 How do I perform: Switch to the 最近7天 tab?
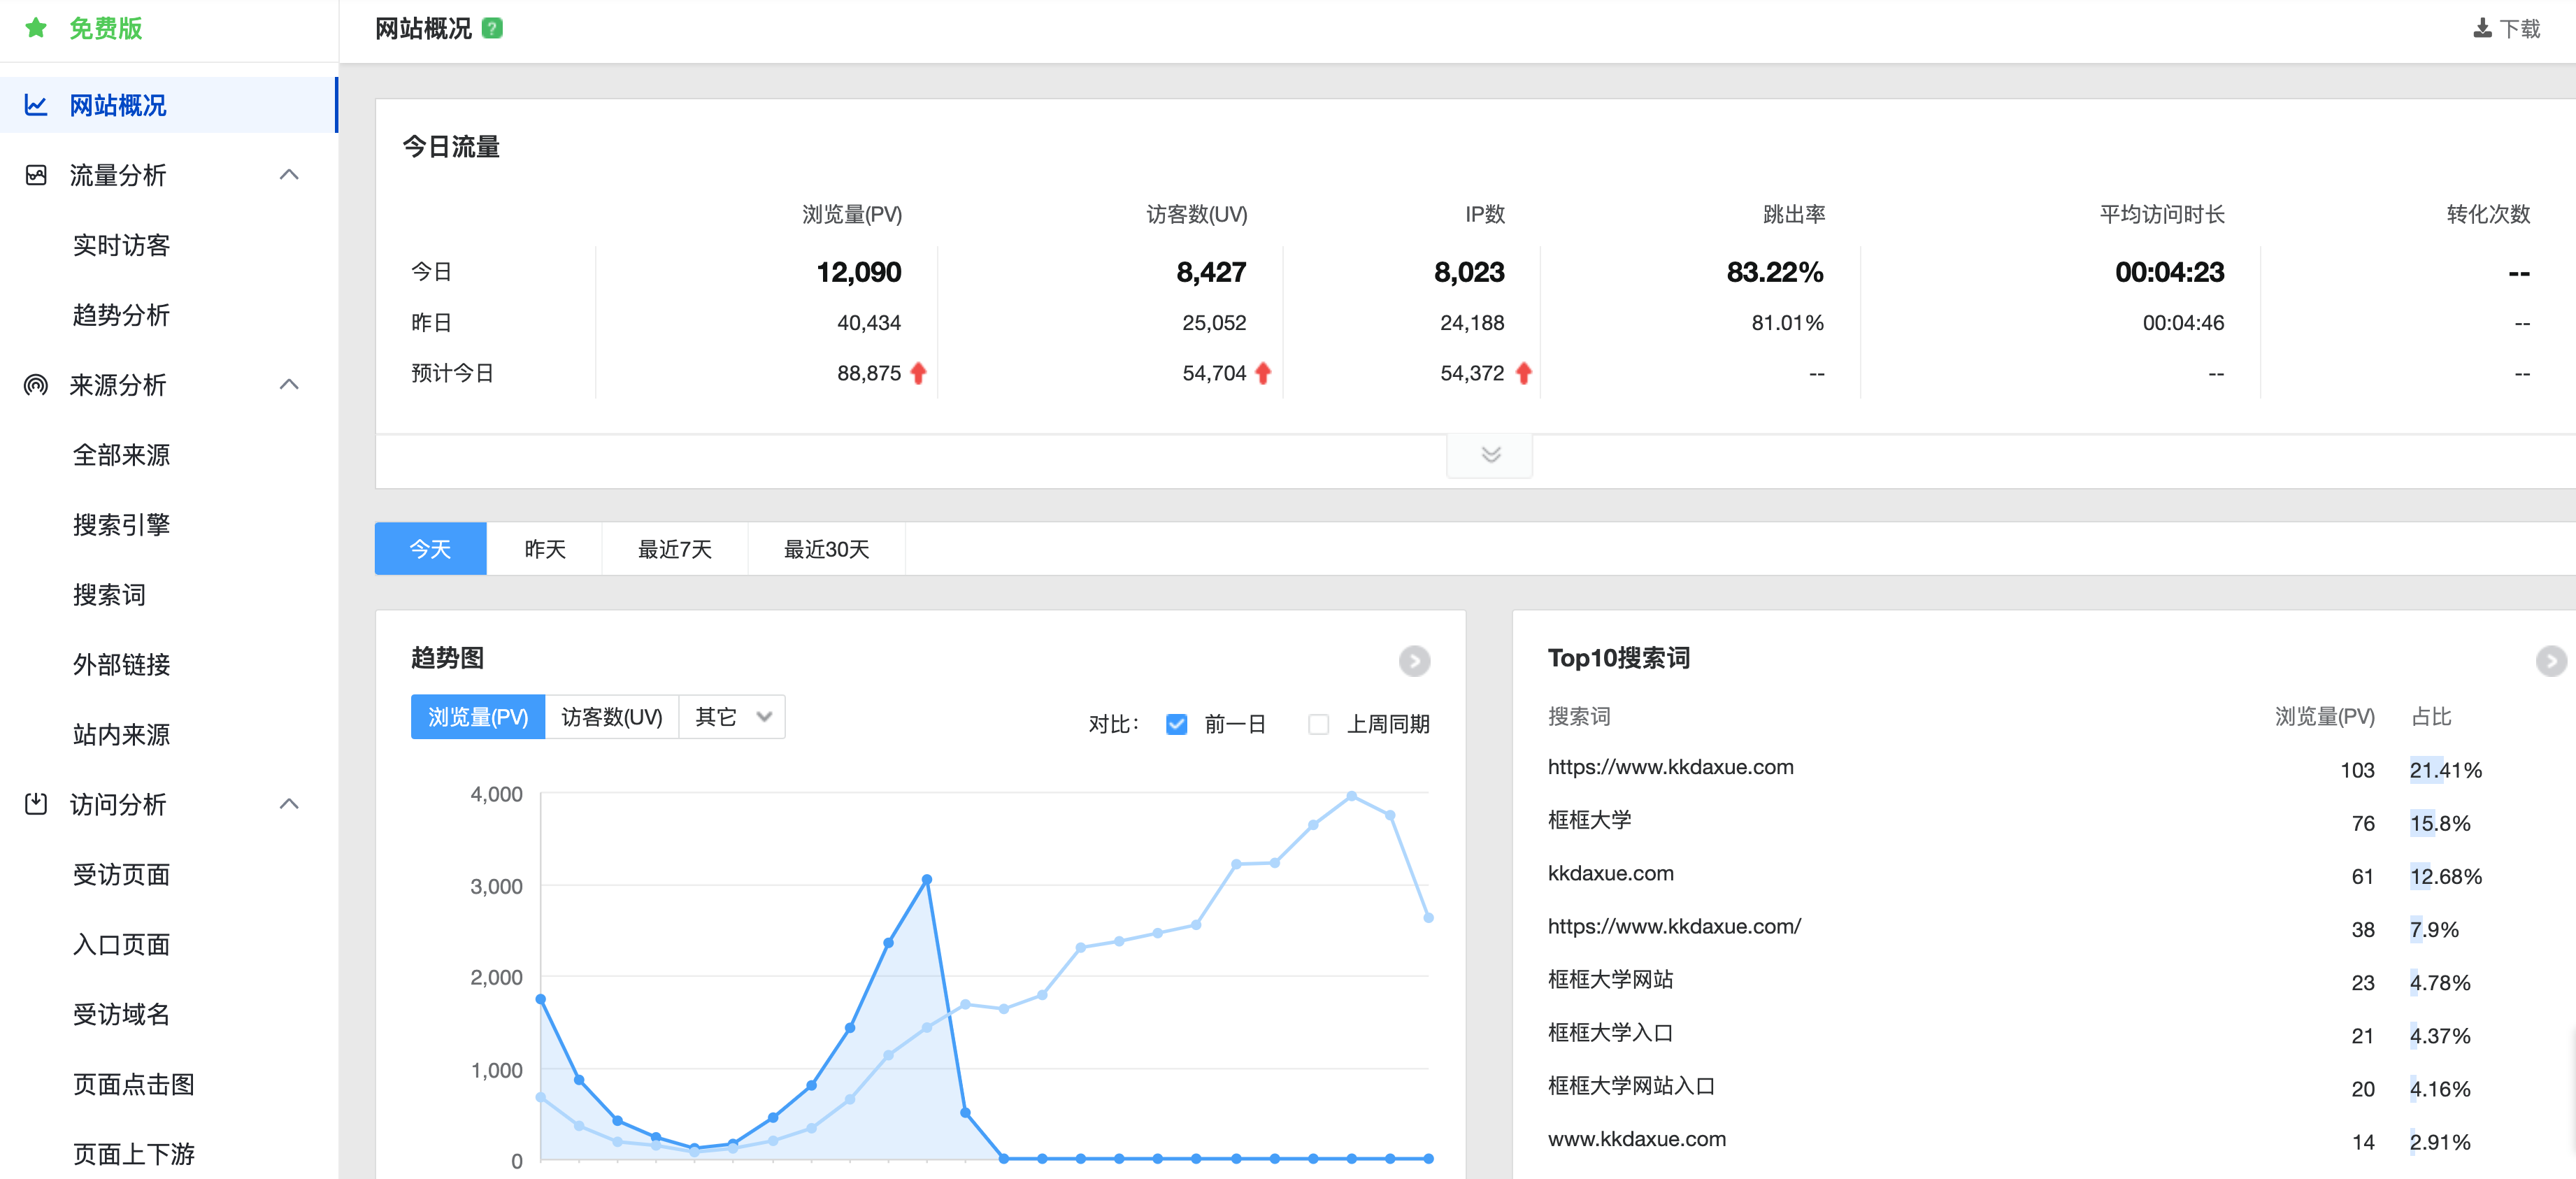tap(675, 549)
